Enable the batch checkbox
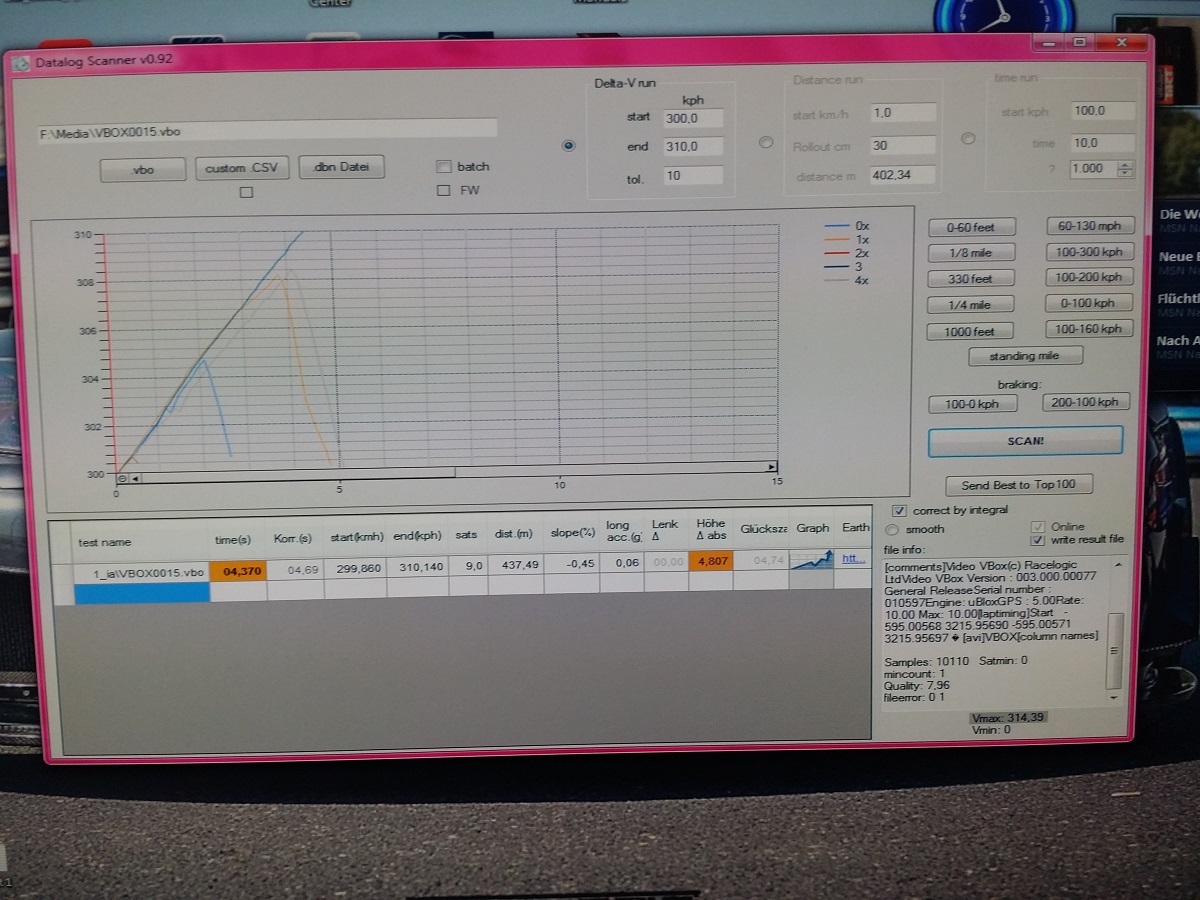This screenshot has width=1200, height=900. coord(444,167)
